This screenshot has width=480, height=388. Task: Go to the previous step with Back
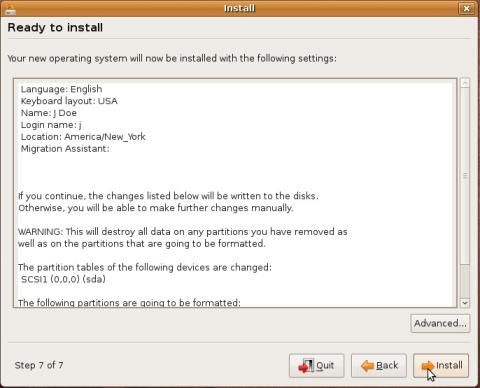(379, 366)
